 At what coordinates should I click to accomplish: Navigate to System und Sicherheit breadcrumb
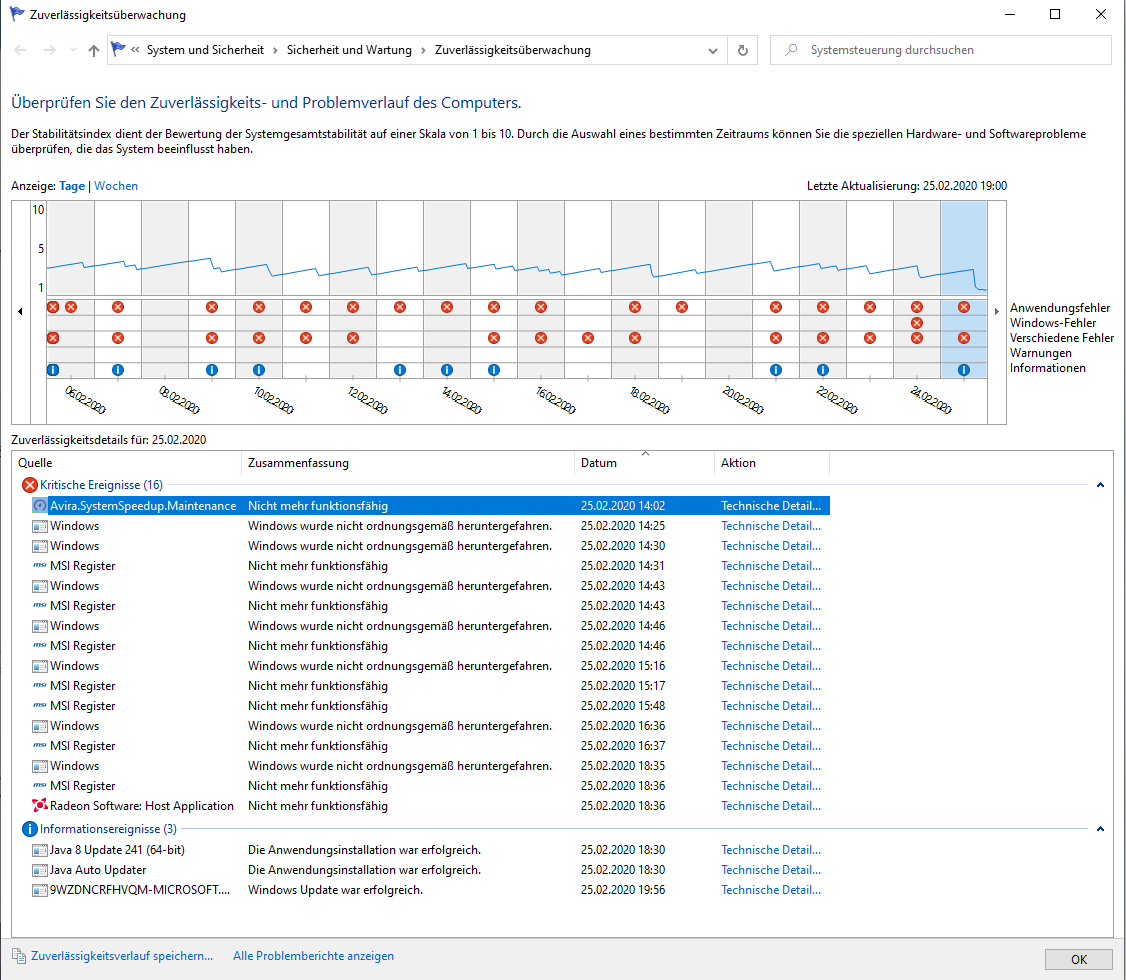pos(205,50)
